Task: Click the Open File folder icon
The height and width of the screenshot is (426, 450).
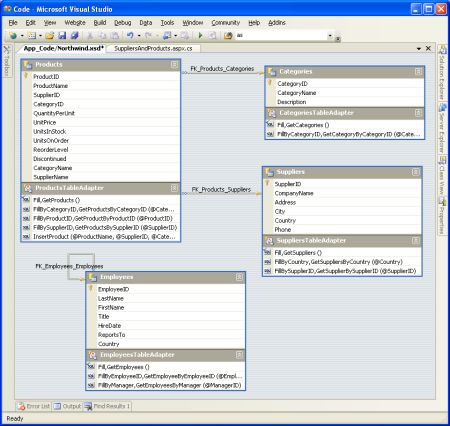Action: tap(50, 35)
